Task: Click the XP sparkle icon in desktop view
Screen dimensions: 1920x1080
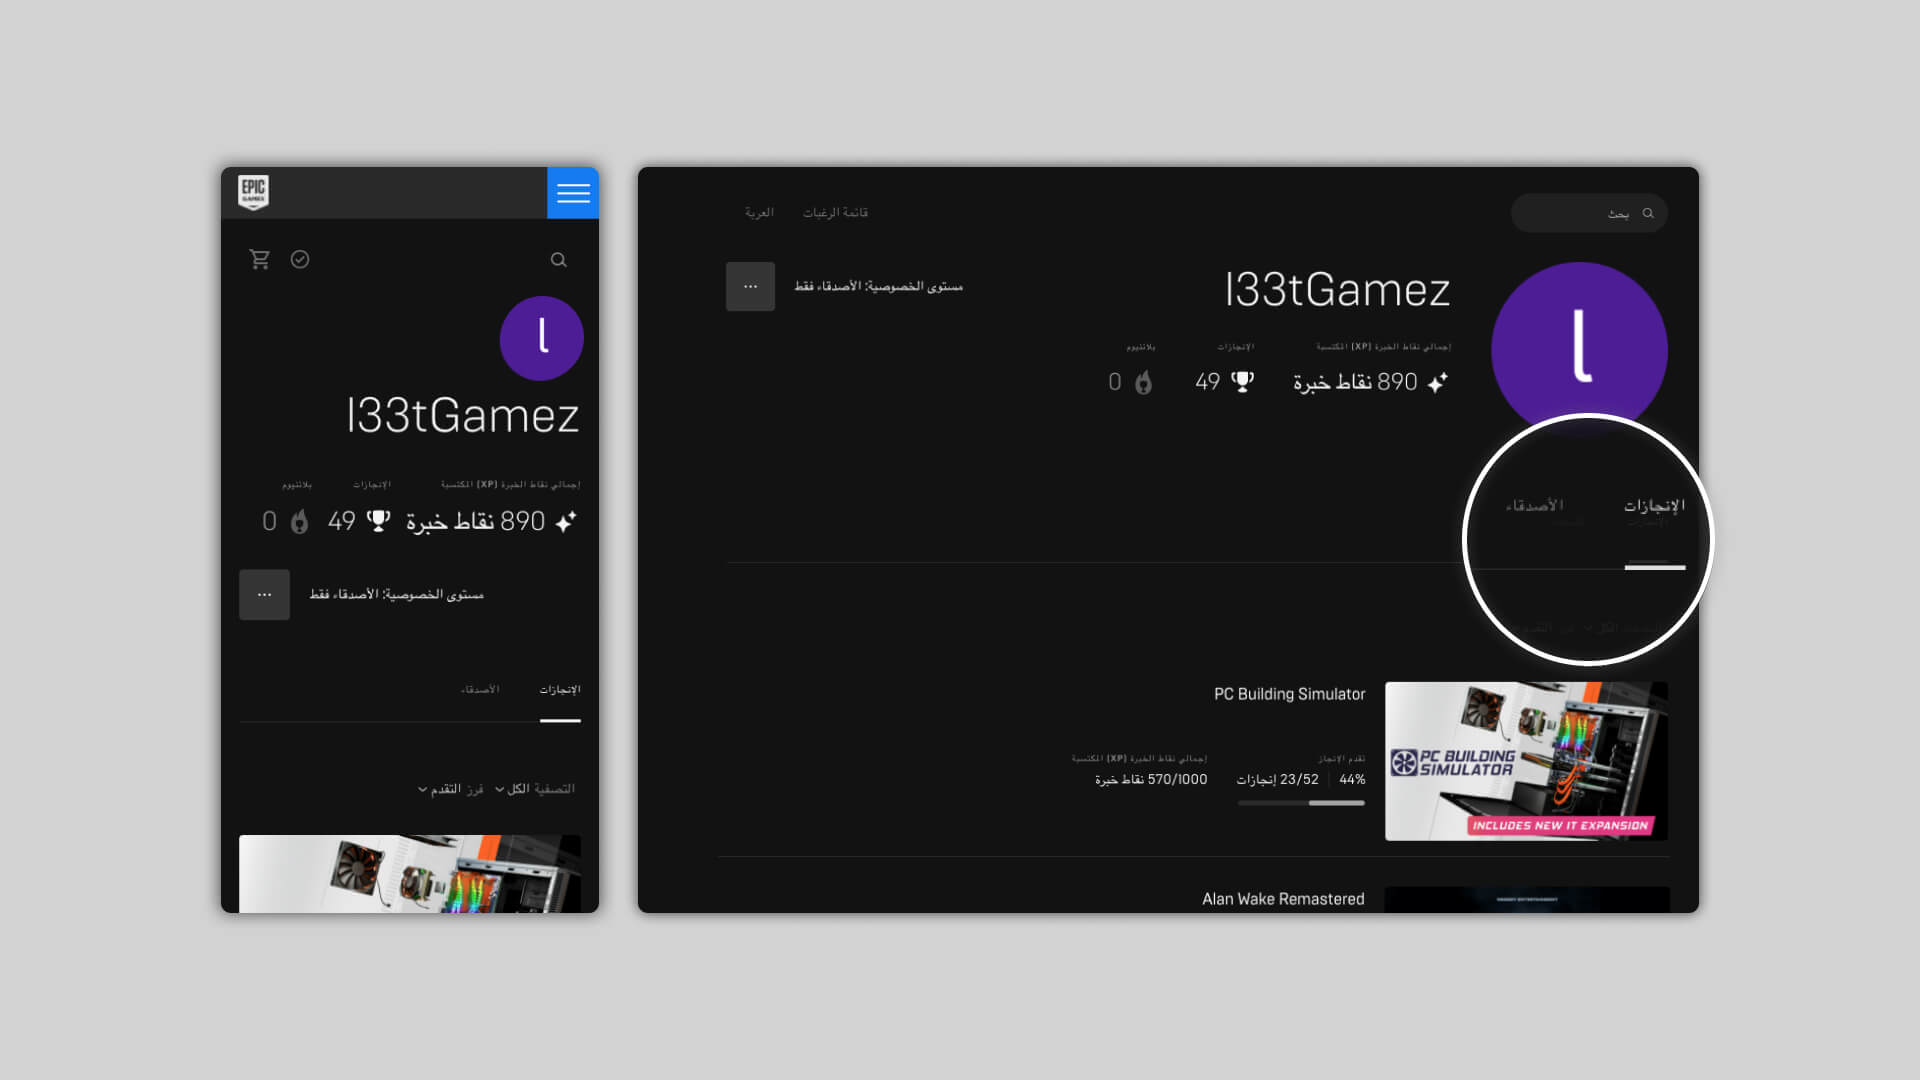Action: click(1437, 383)
